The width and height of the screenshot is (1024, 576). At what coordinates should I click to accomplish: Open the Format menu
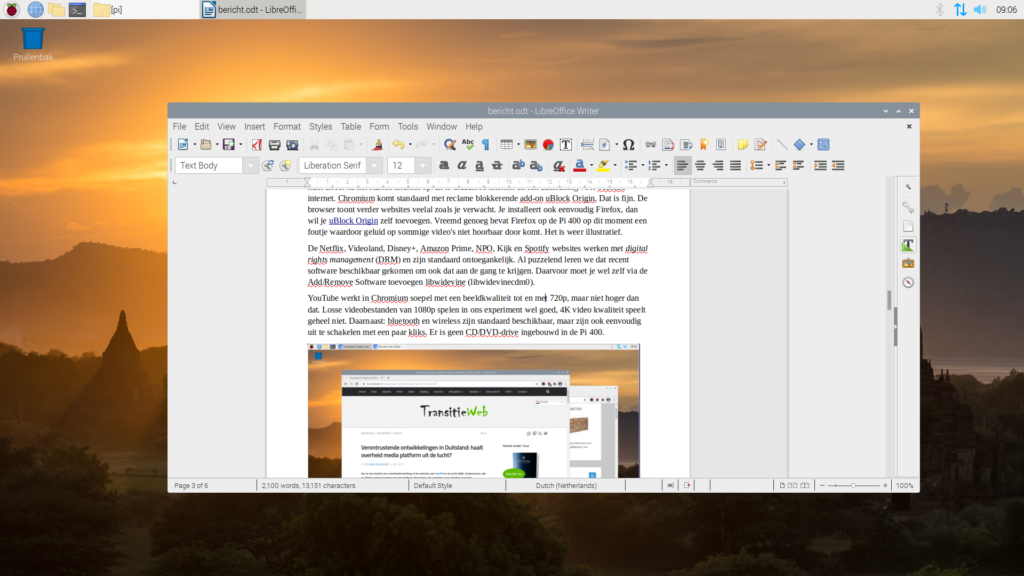tap(287, 127)
